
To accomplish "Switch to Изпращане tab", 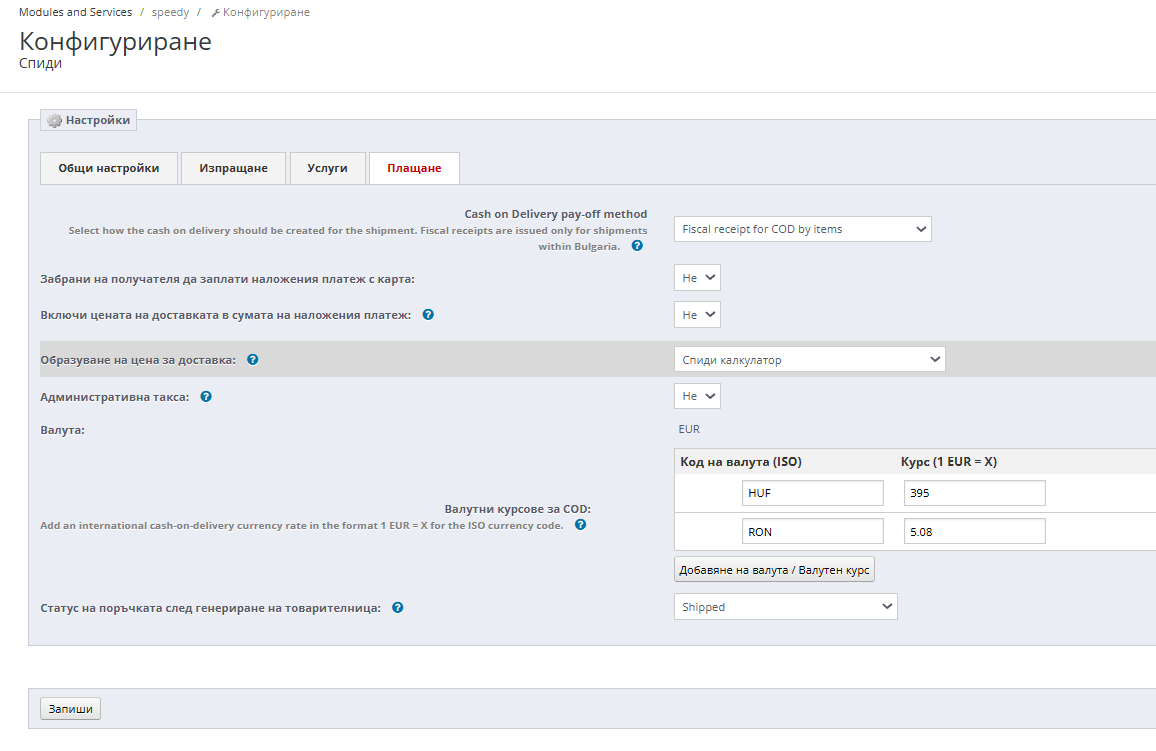I will coord(233,168).
